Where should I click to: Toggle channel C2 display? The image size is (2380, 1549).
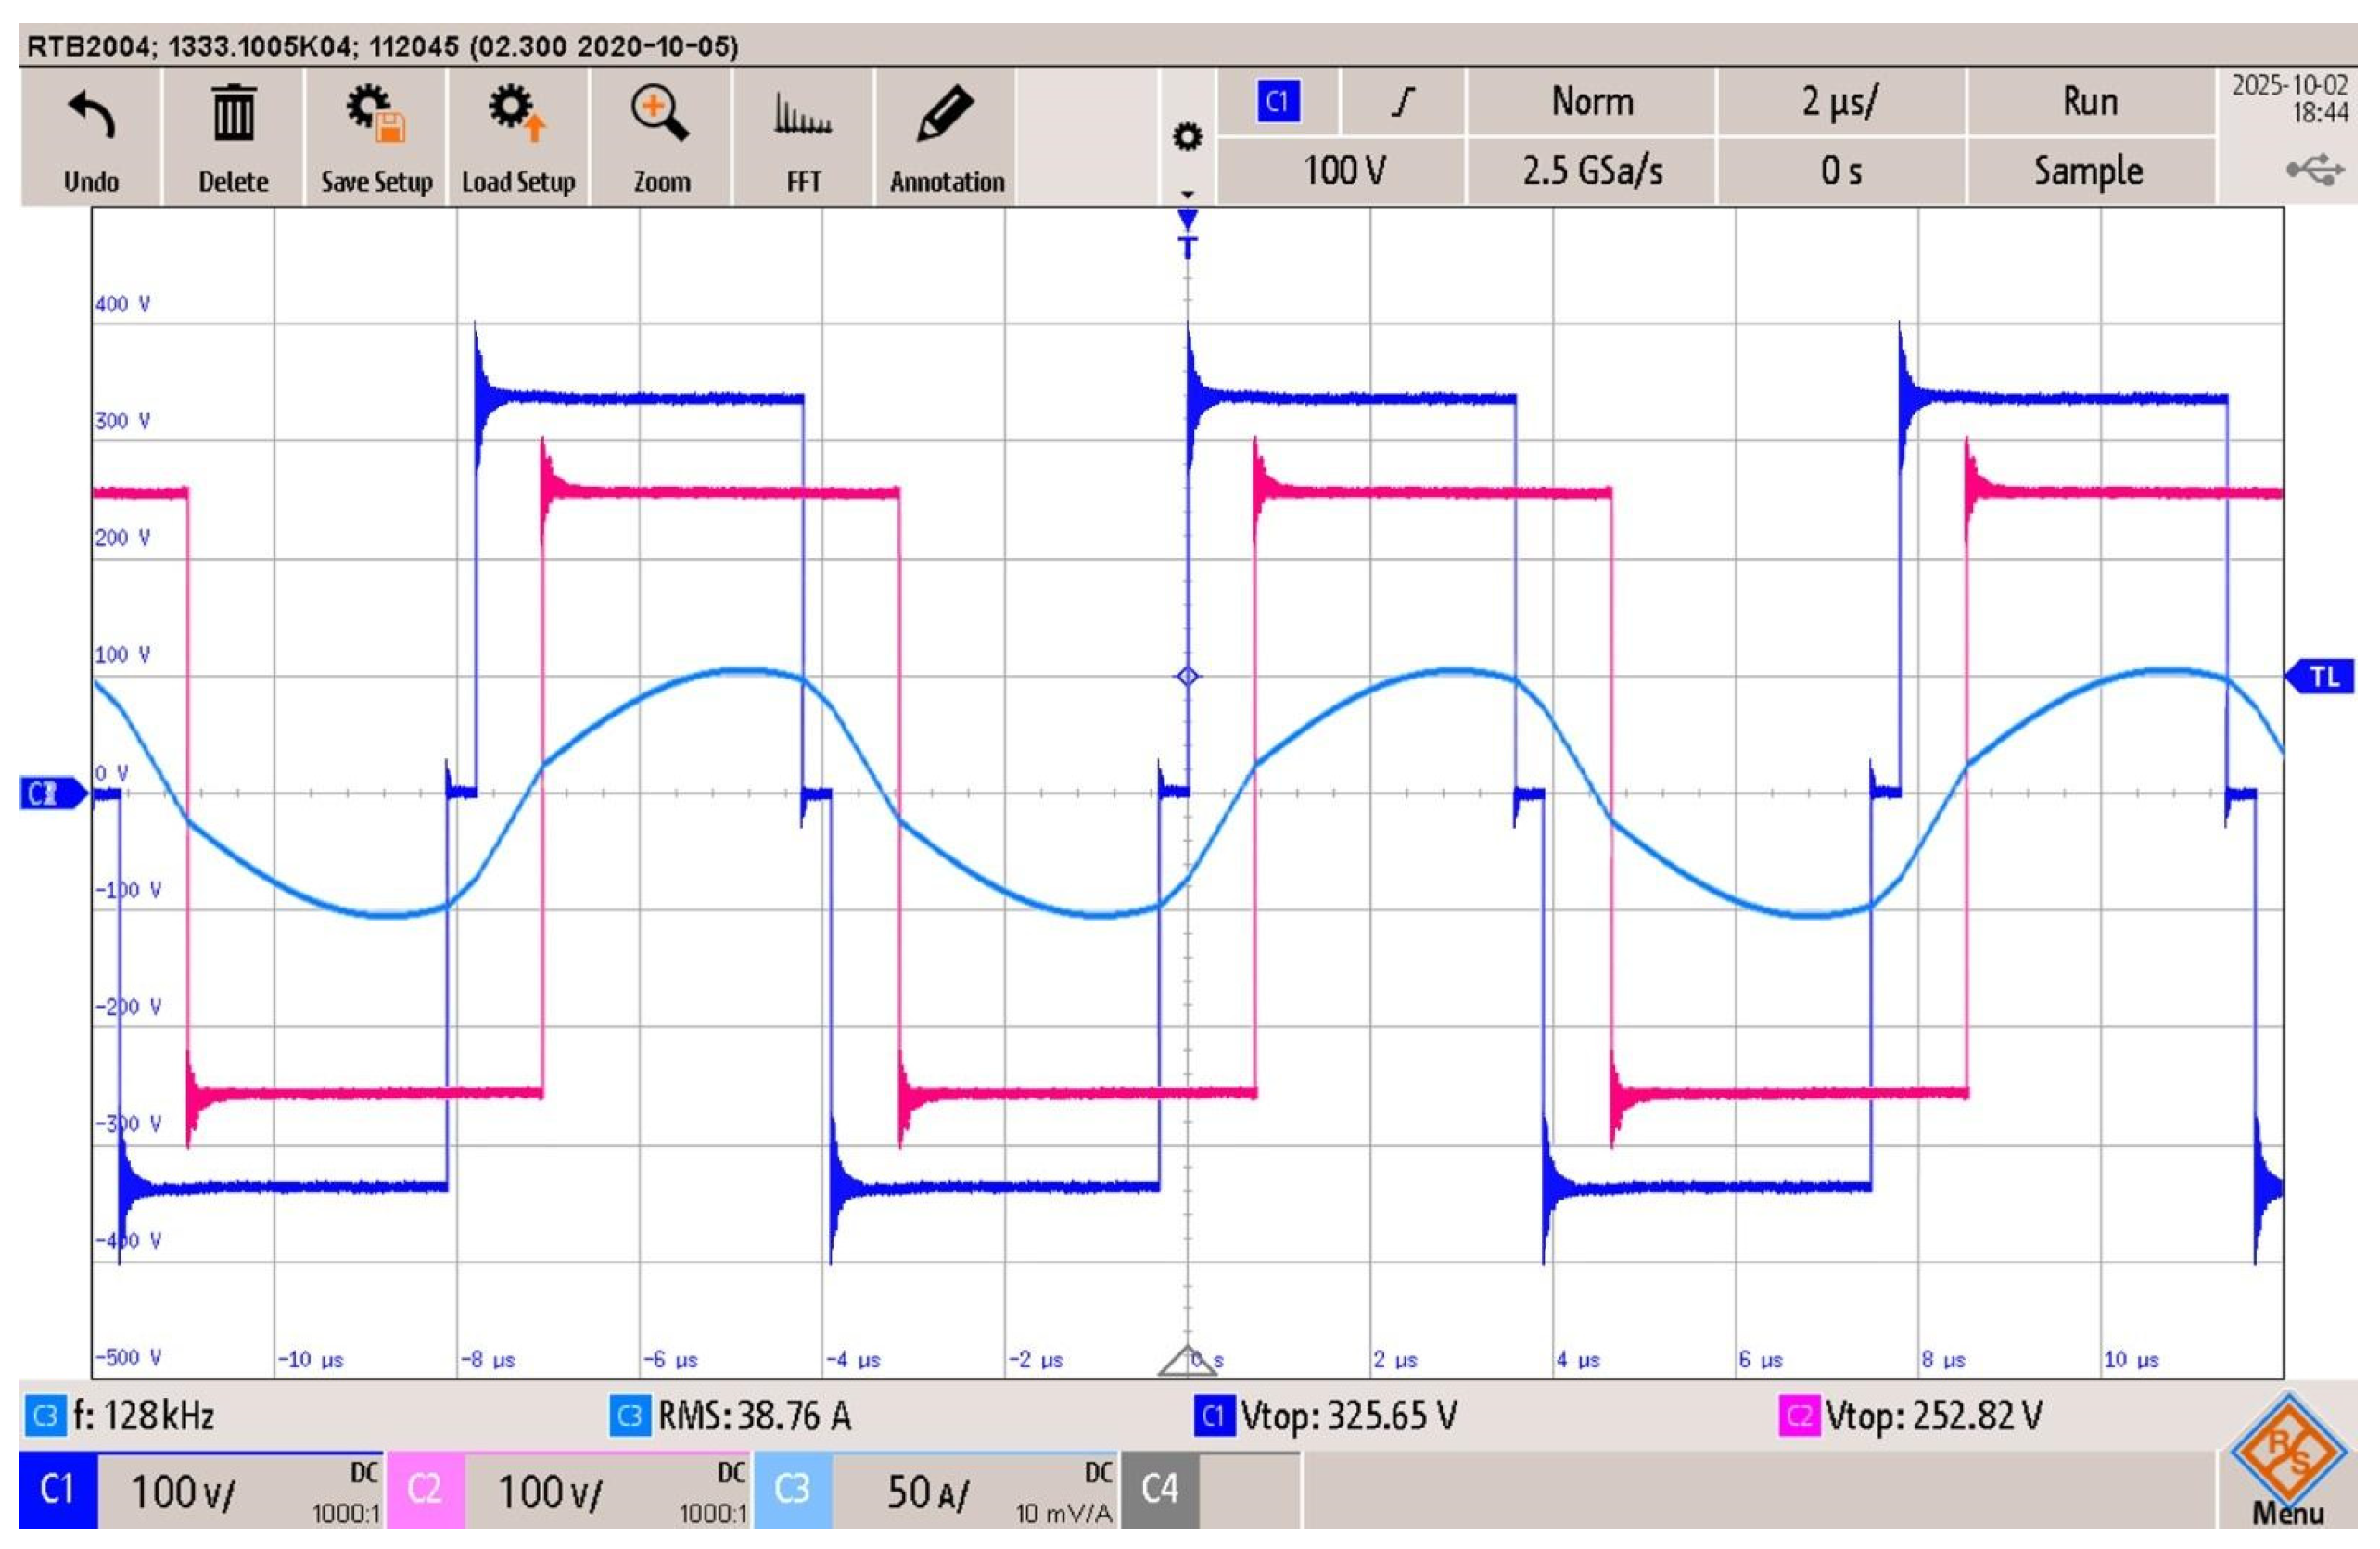pos(426,1490)
